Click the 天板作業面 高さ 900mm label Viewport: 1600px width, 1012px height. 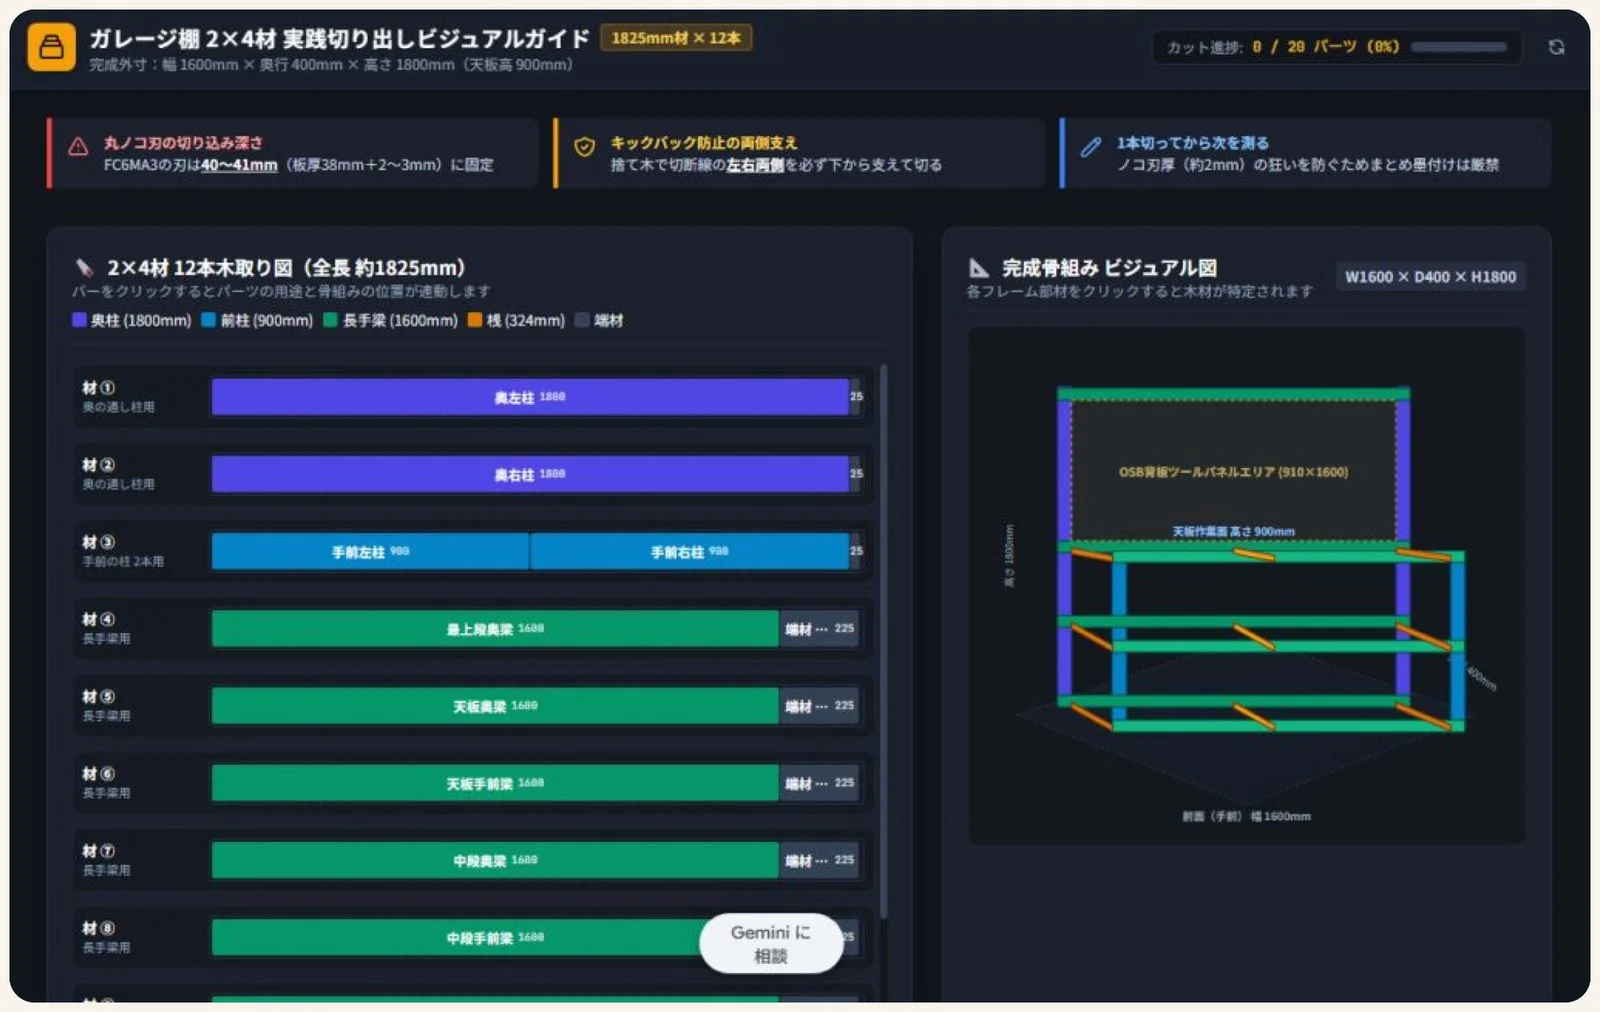1233,531
